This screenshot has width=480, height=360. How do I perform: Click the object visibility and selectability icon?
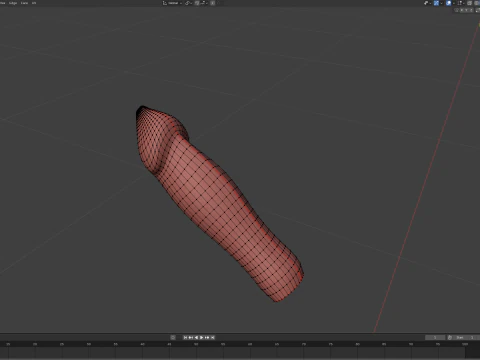426,3
